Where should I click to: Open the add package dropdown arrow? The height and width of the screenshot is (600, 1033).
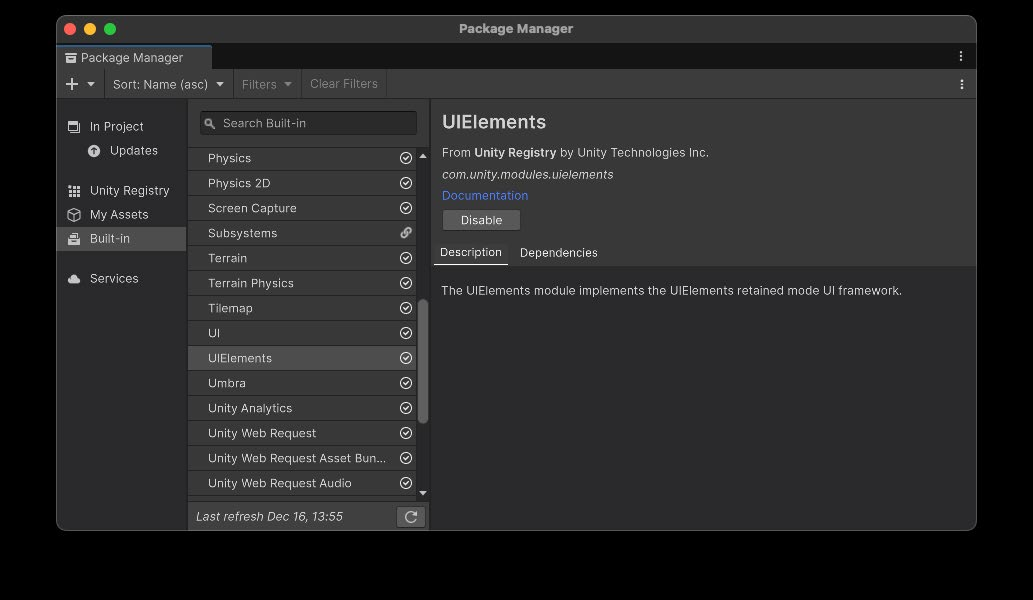pyautogui.click(x=91, y=84)
